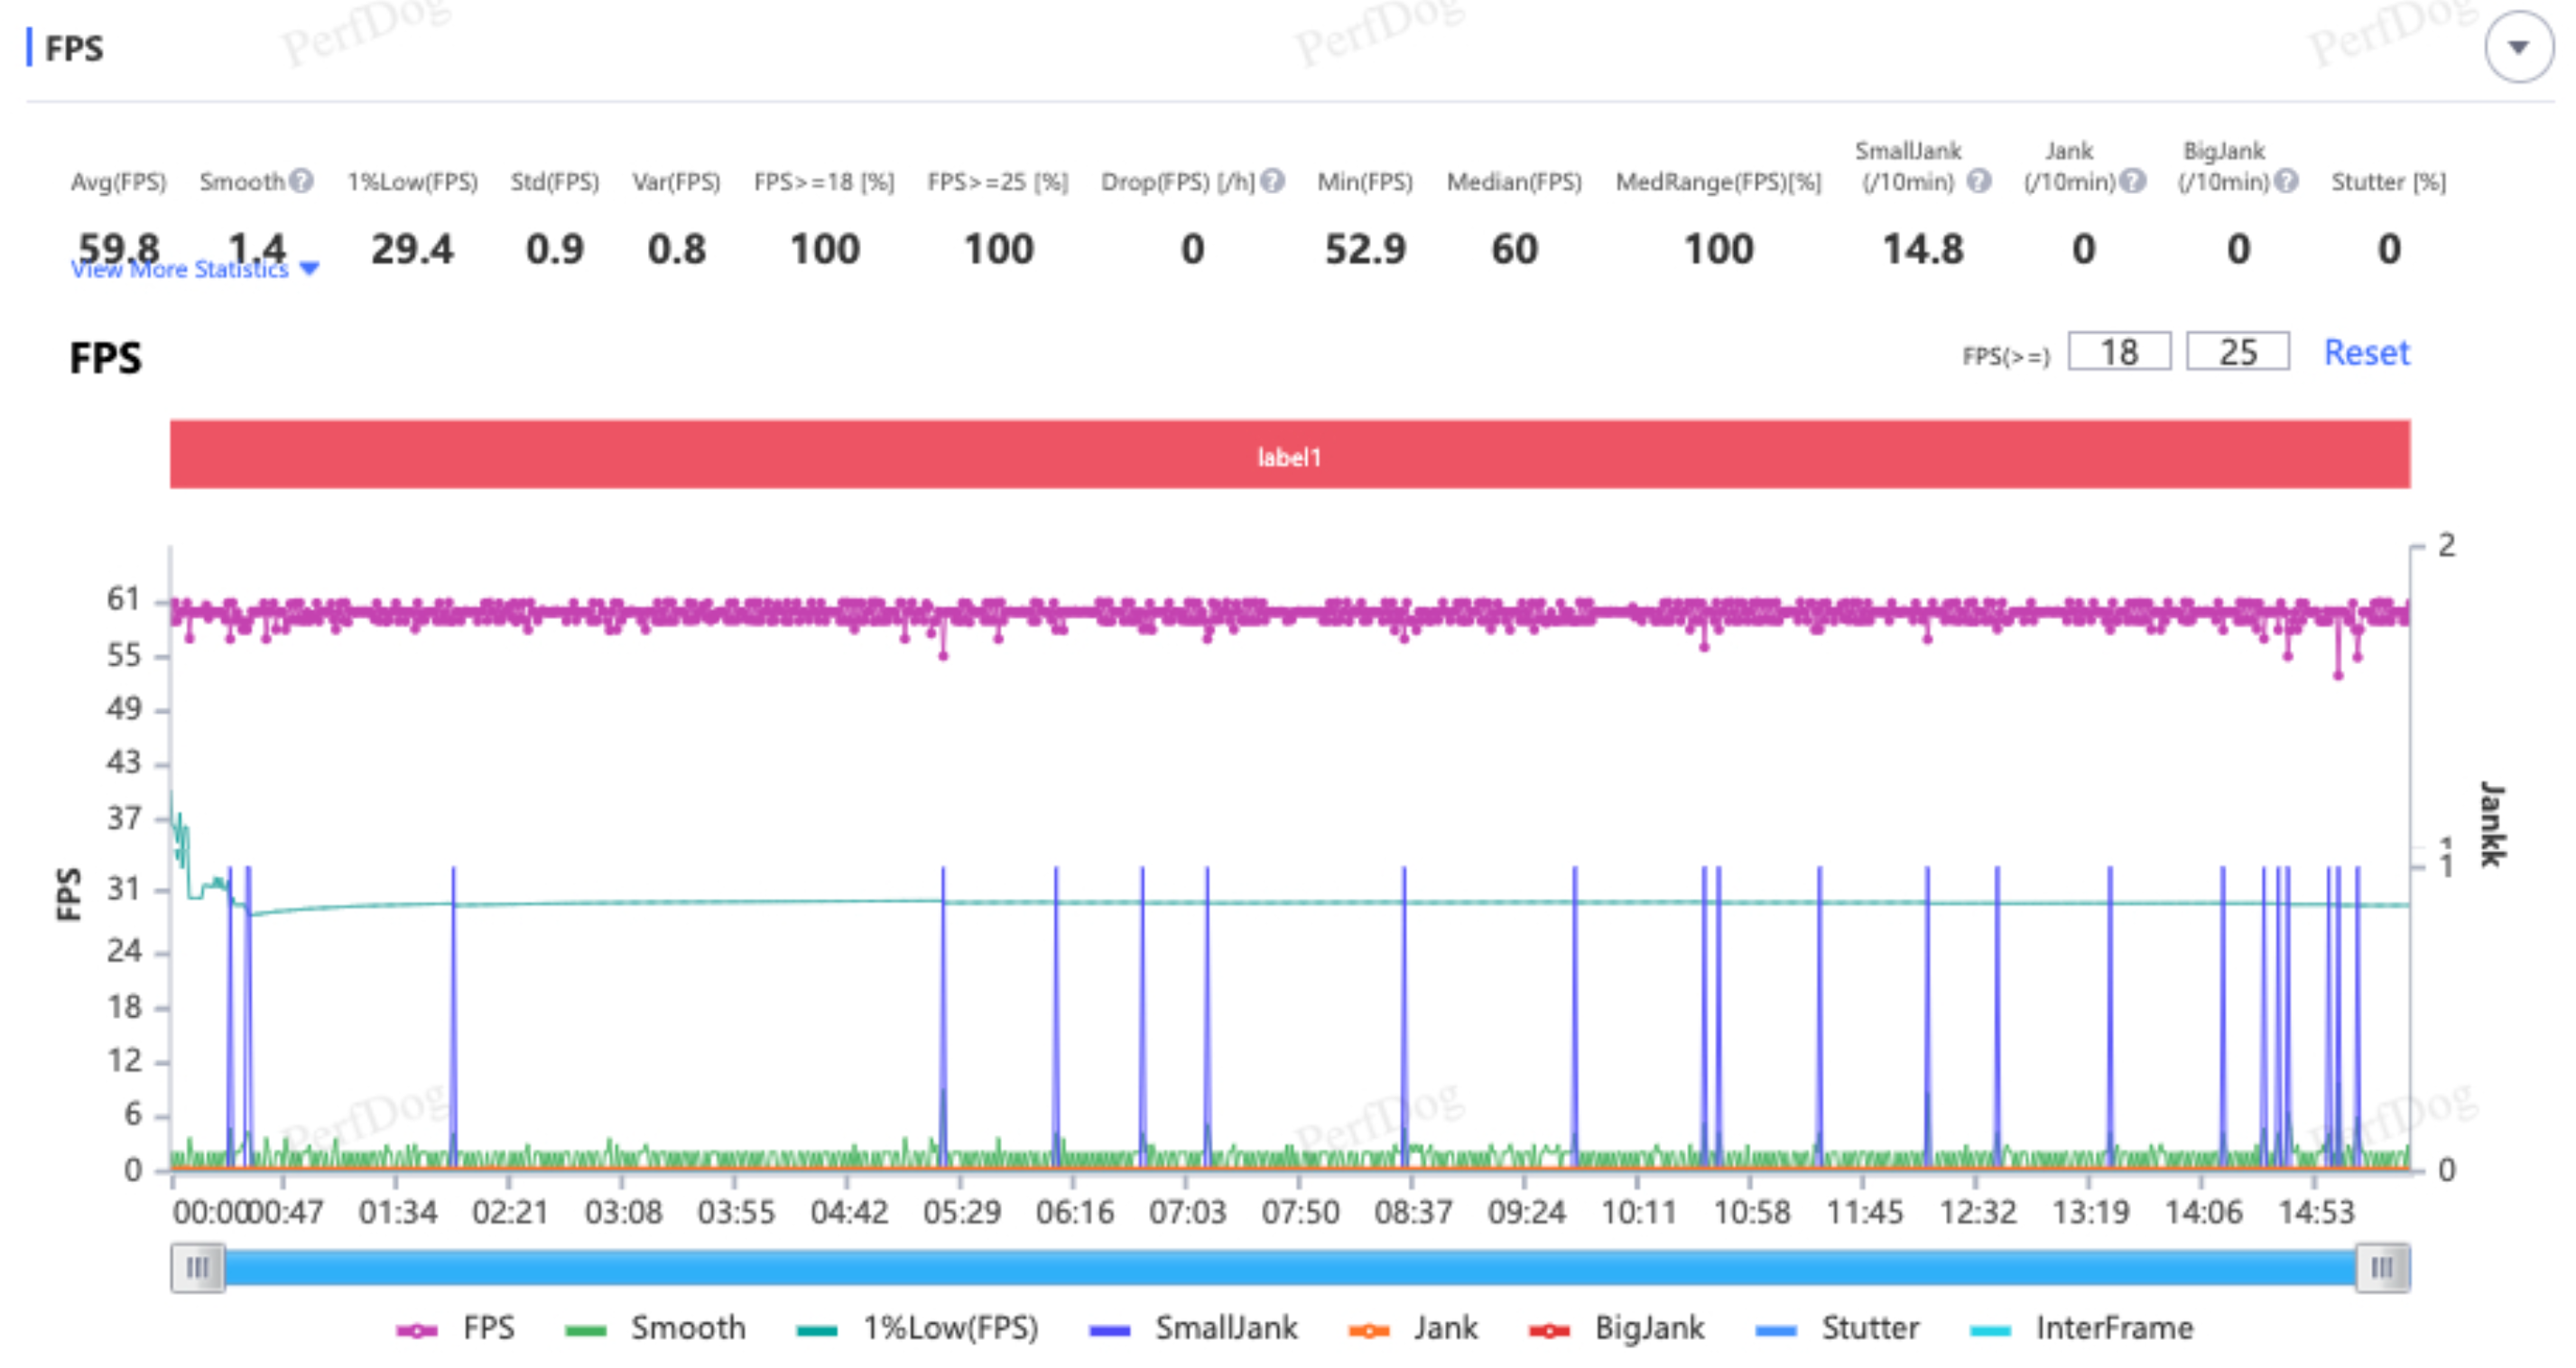The height and width of the screenshot is (1368, 2576).
Task: Click the blue time range slider track
Action: coord(1290,1268)
